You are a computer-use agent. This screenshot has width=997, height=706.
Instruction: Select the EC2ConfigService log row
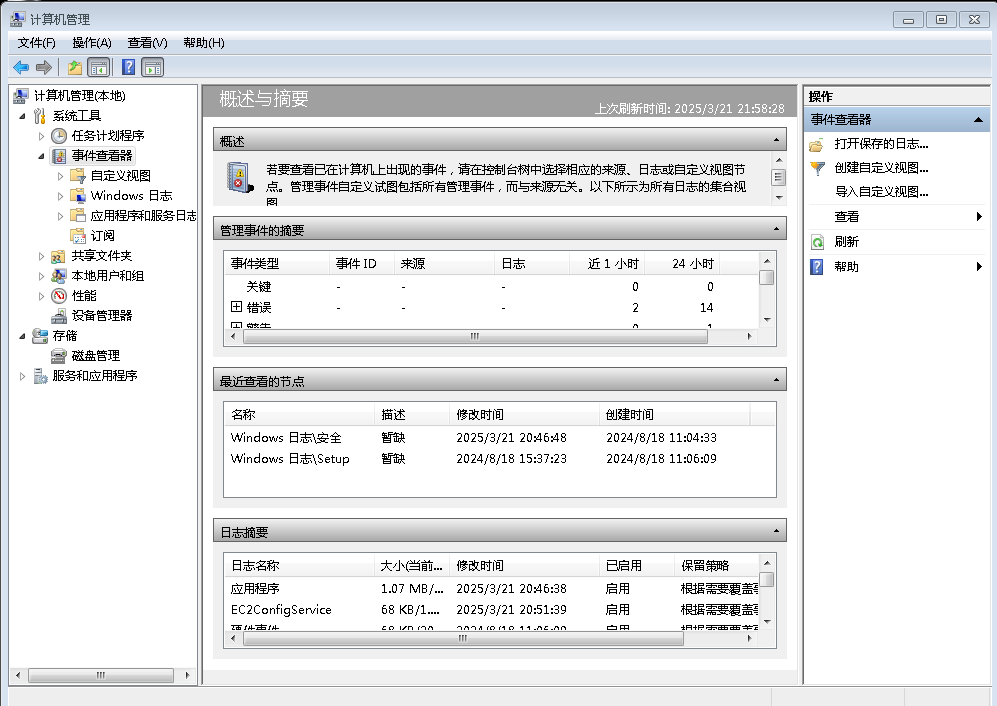[x=492, y=609]
